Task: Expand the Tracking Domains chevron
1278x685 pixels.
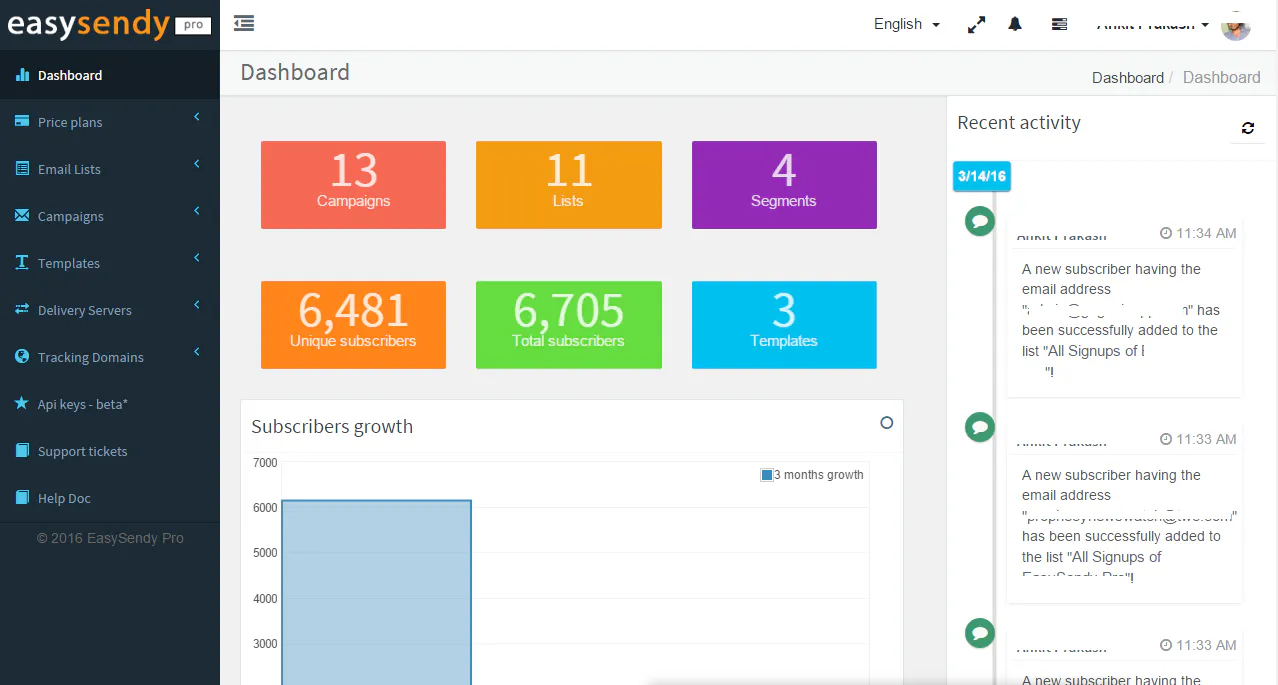Action: [x=197, y=352]
